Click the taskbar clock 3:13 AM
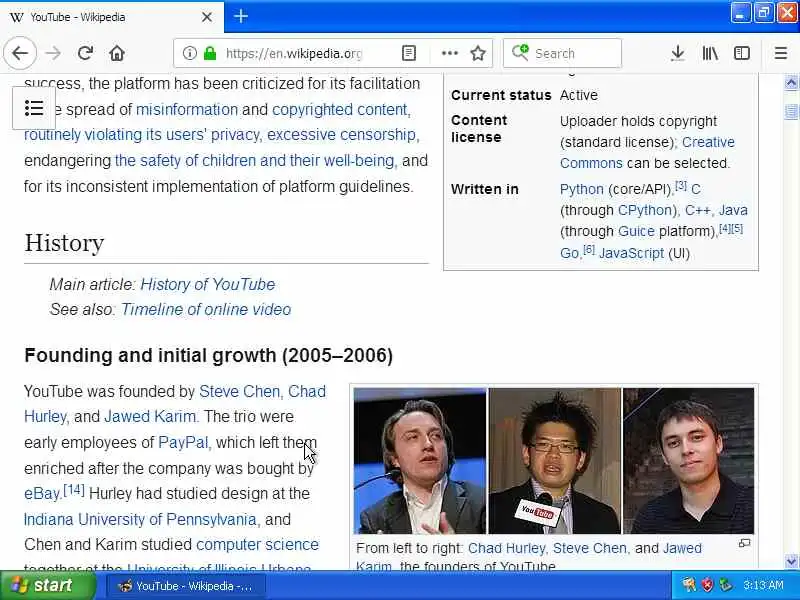The image size is (800, 600). coord(763,585)
